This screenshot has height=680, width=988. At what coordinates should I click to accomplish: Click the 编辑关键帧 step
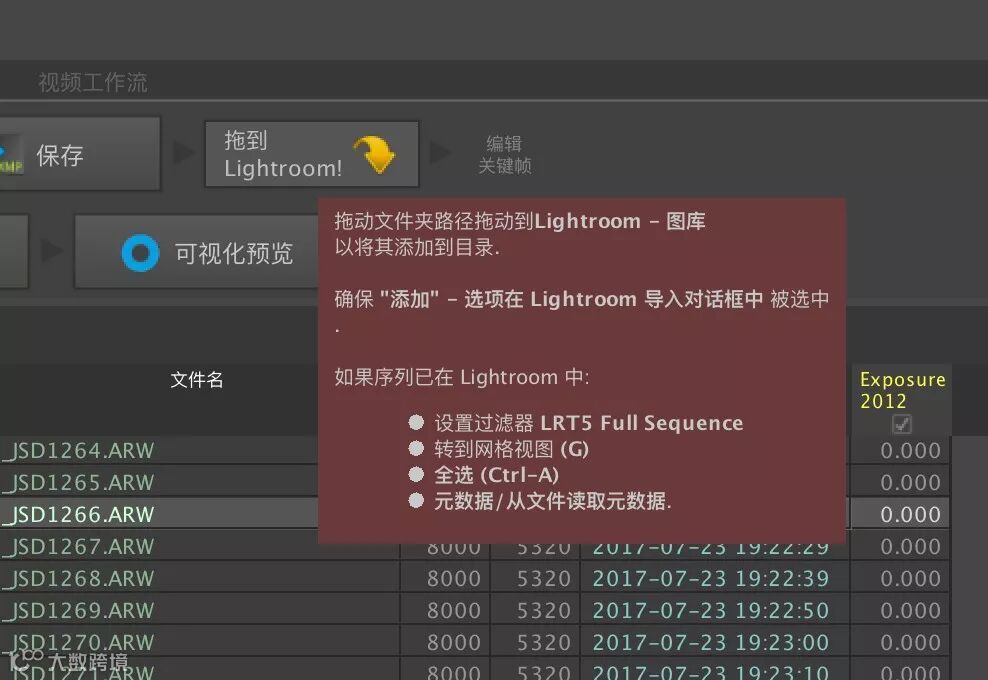click(505, 154)
